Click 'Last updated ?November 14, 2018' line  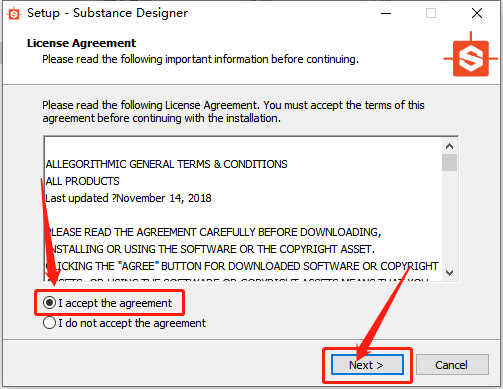[128, 198]
